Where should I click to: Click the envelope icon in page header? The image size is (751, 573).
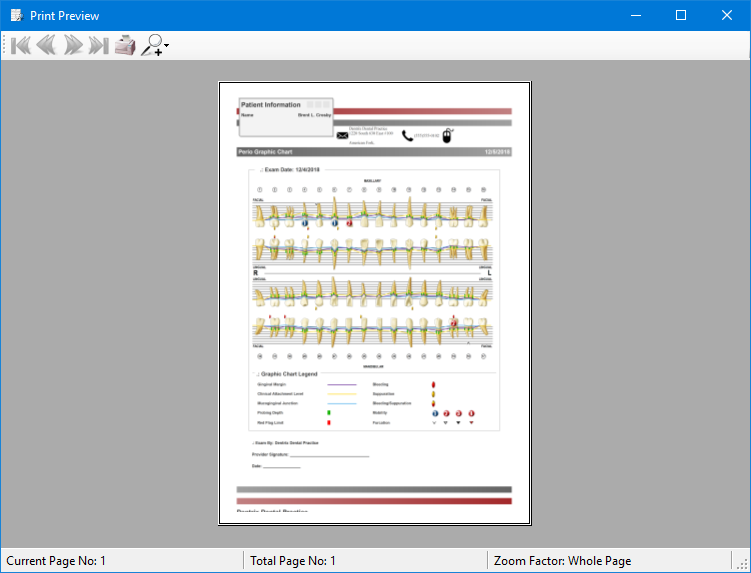(342, 135)
